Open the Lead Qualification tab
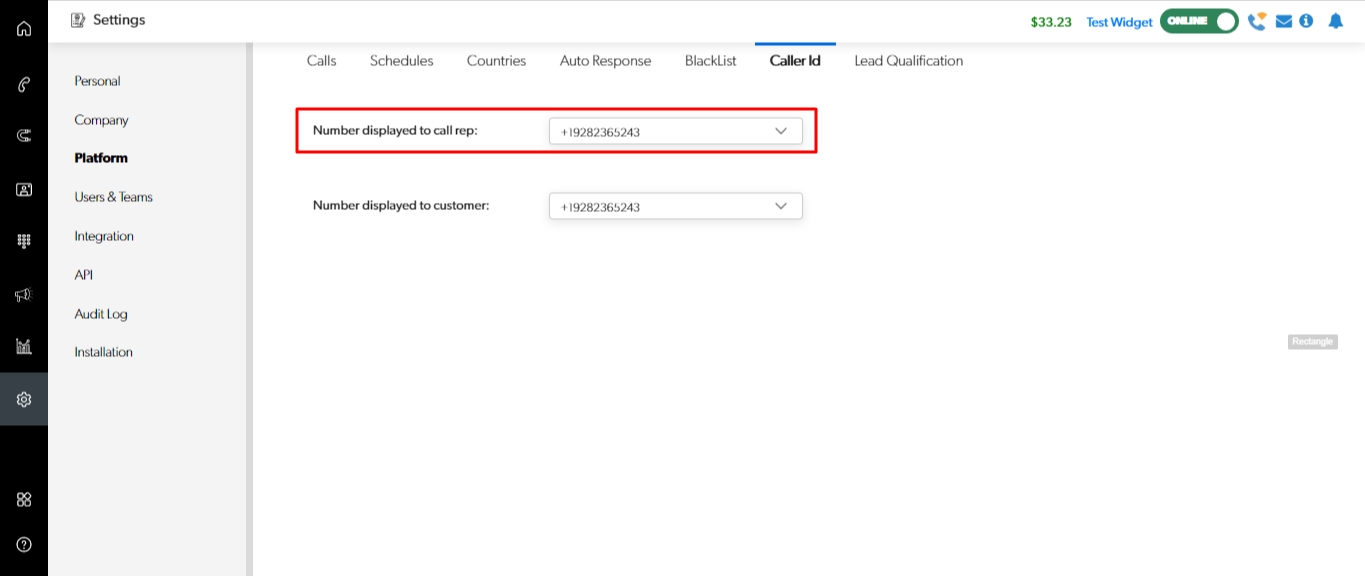The height and width of the screenshot is (576, 1365). click(908, 61)
